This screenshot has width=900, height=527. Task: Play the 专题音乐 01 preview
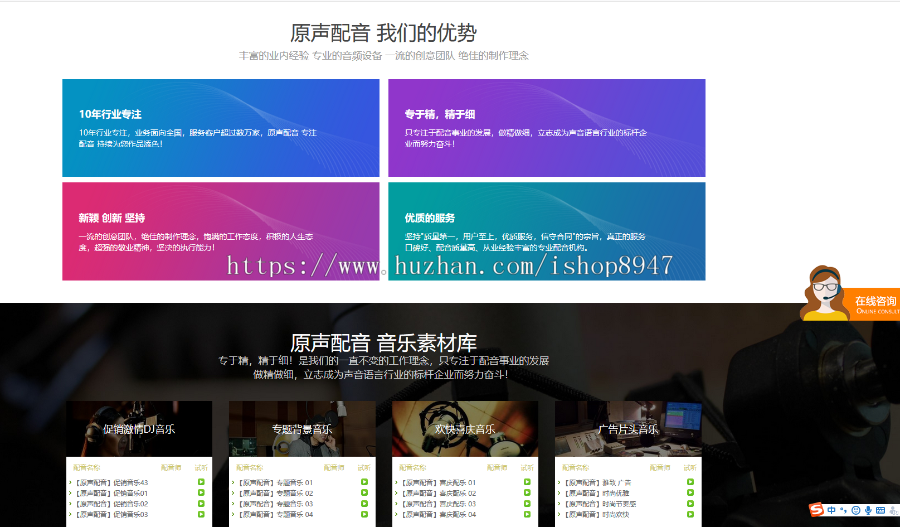[364, 482]
